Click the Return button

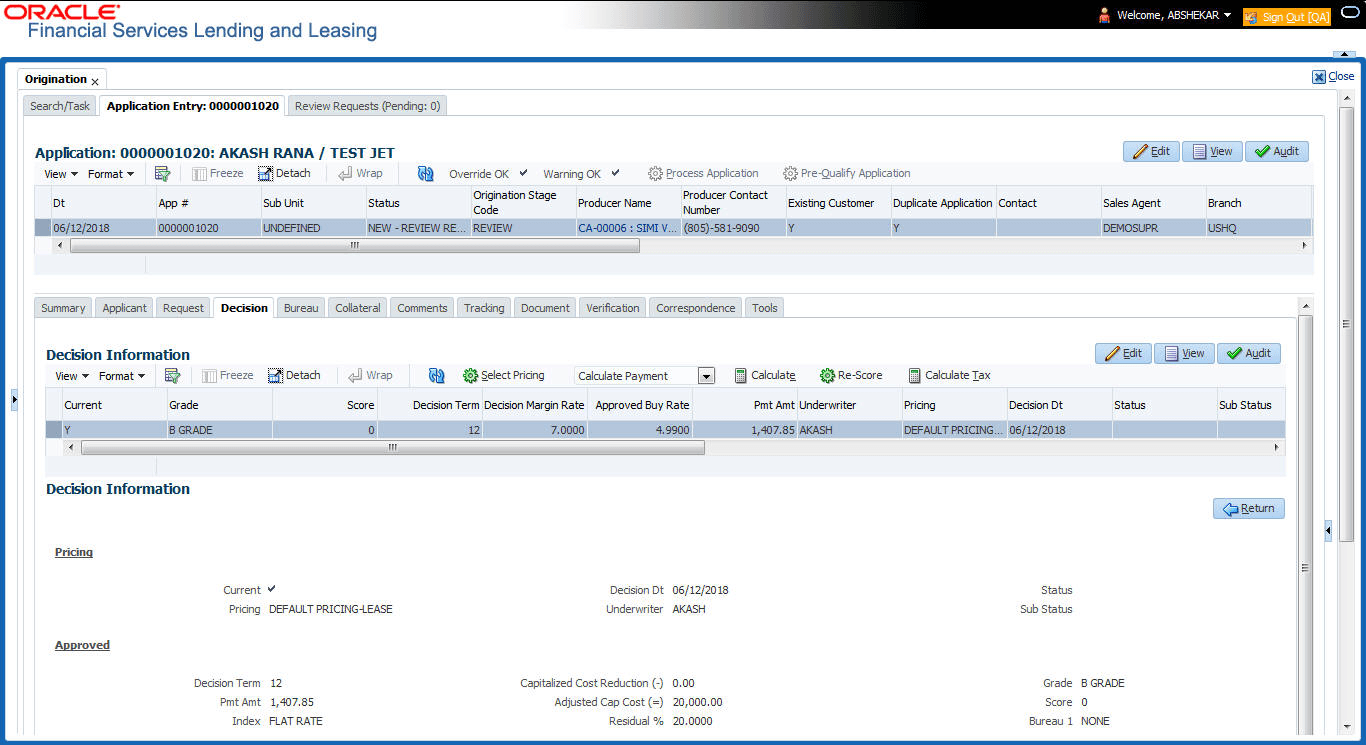click(1249, 508)
